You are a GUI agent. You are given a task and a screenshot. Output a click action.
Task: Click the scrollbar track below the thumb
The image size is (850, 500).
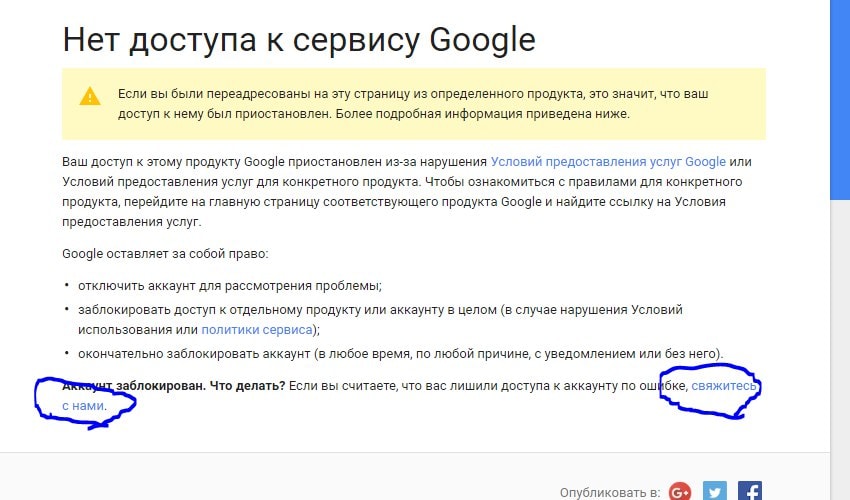click(840, 347)
